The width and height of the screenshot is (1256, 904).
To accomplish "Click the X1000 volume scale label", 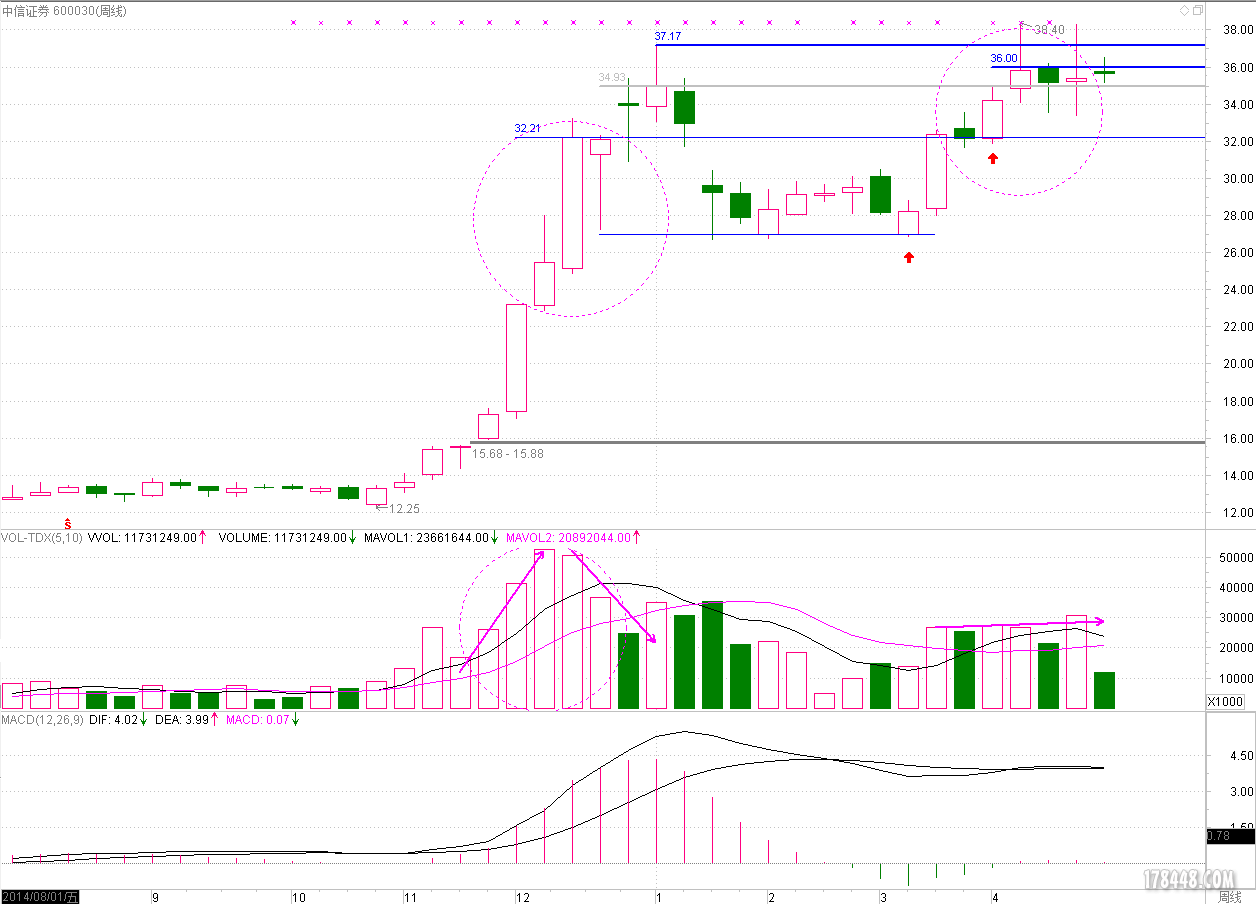I will (1225, 702).
